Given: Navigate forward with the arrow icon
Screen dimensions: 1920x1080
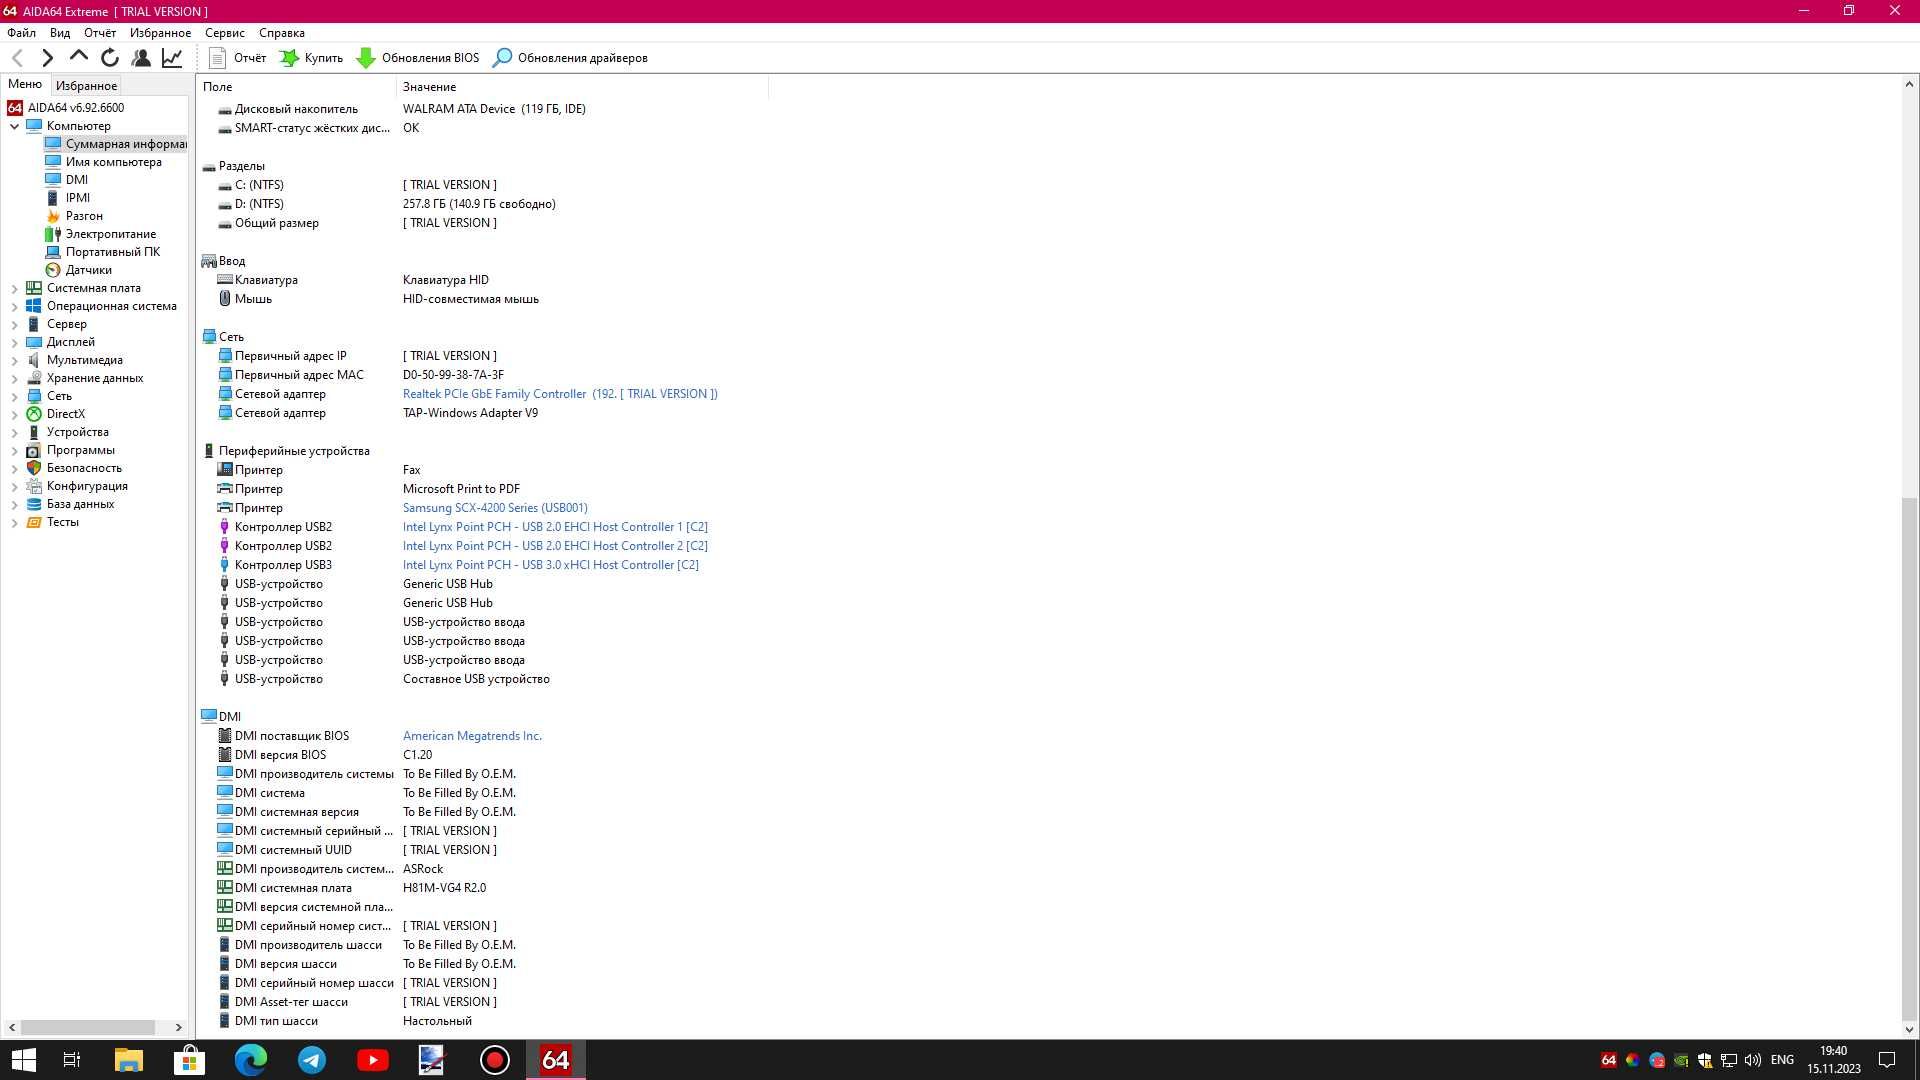Looking at the screenshot, I should click(47, 58).
